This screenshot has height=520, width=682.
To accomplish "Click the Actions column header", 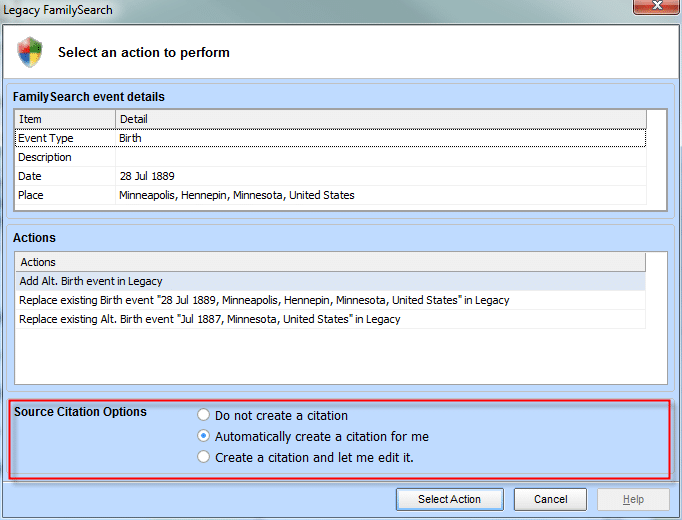I will [331, 262].
